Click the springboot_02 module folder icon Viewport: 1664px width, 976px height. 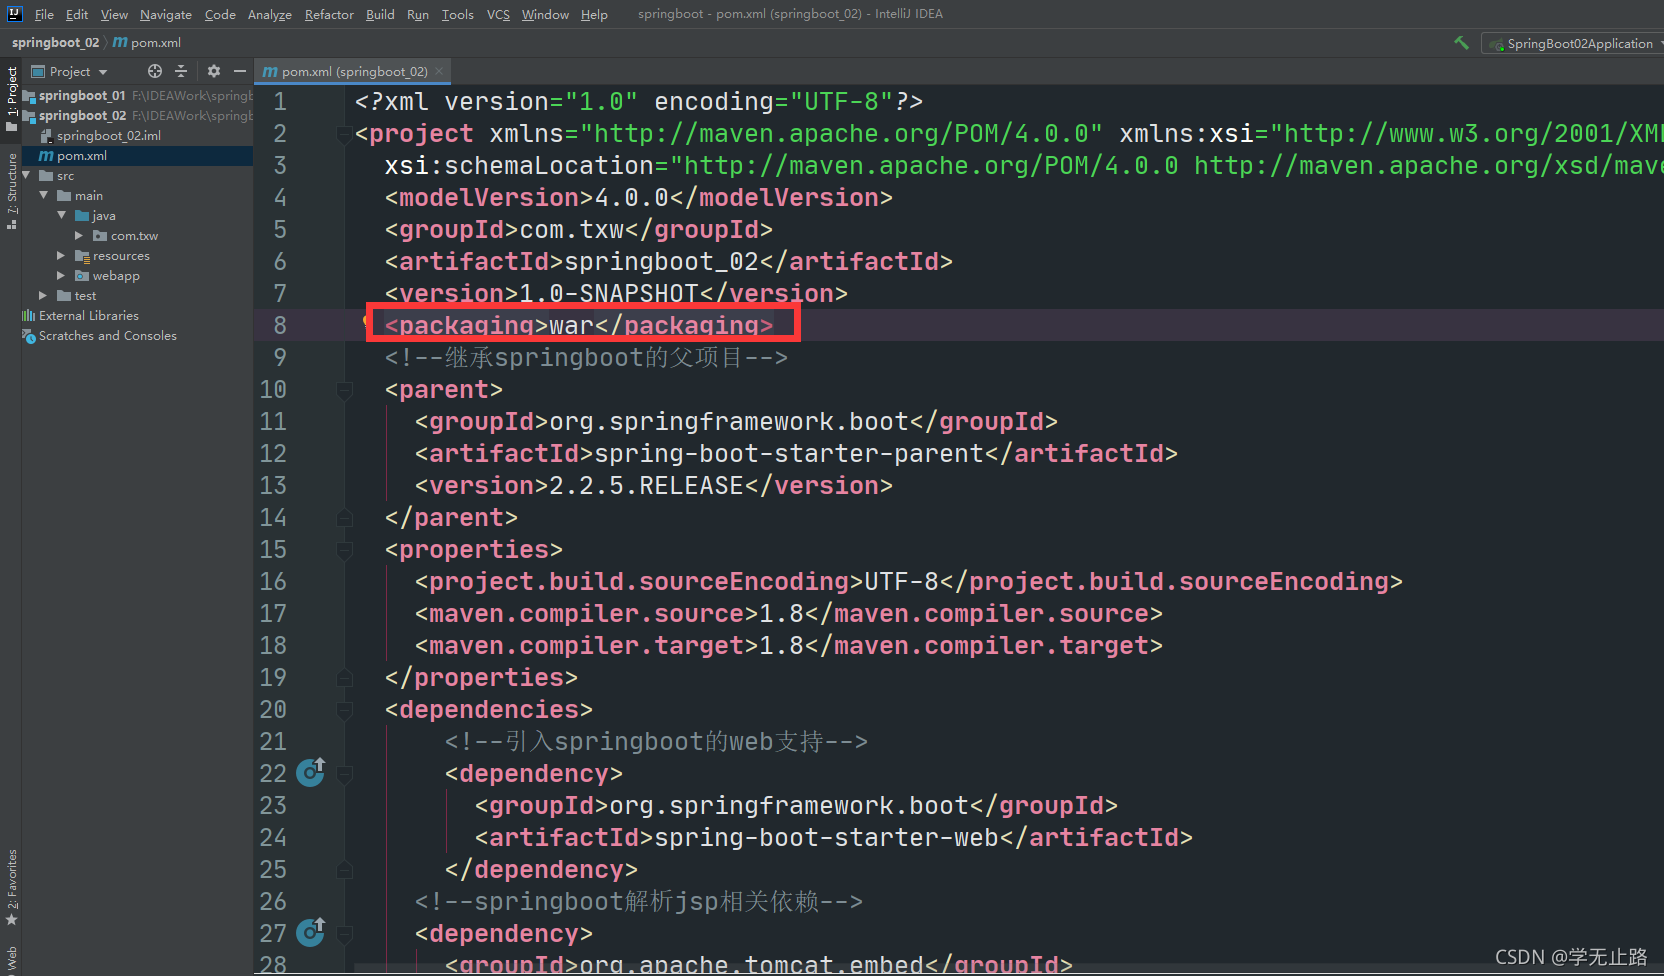[x=29, y=116]
